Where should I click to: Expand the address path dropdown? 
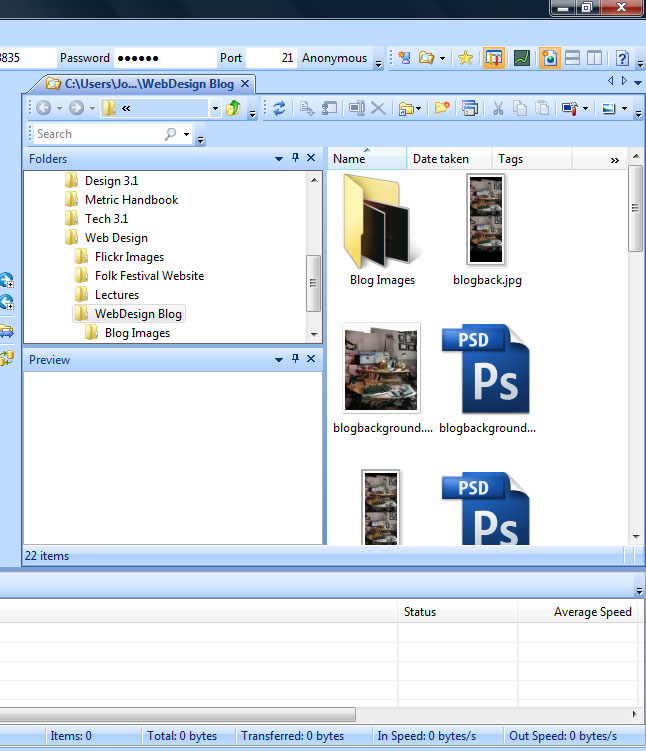coord(215,108)
